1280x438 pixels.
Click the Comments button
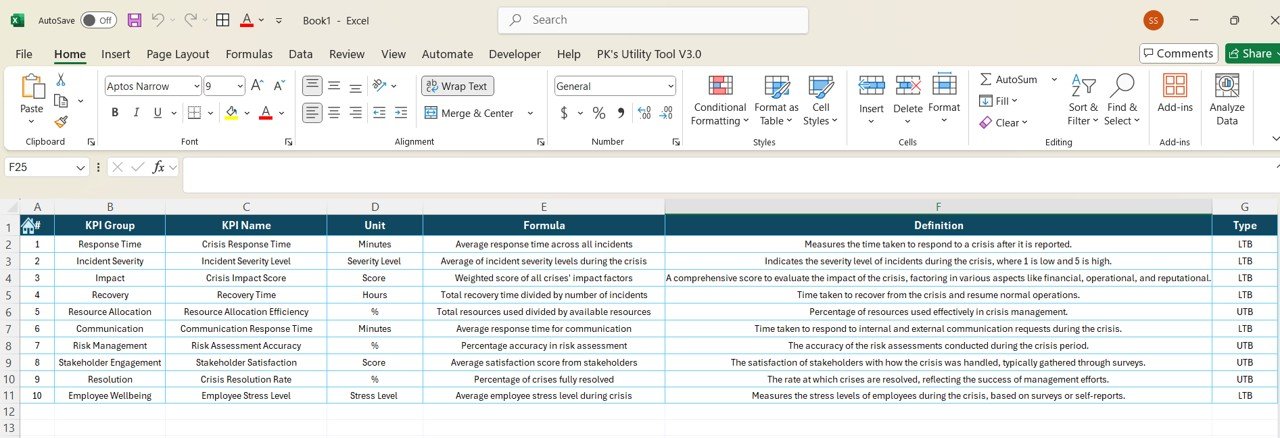coord(1179,53)
